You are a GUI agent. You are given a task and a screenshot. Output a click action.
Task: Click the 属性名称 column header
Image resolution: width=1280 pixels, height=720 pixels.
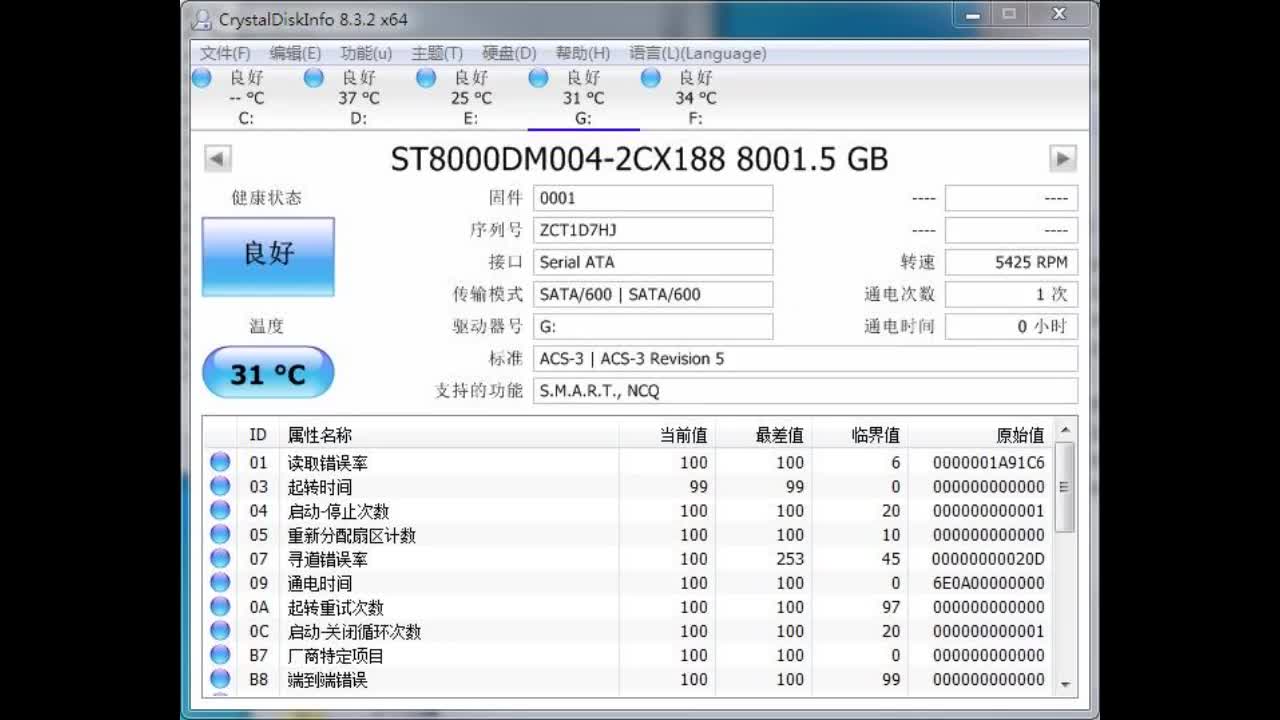pyautogui.click(x=449, y=435)
